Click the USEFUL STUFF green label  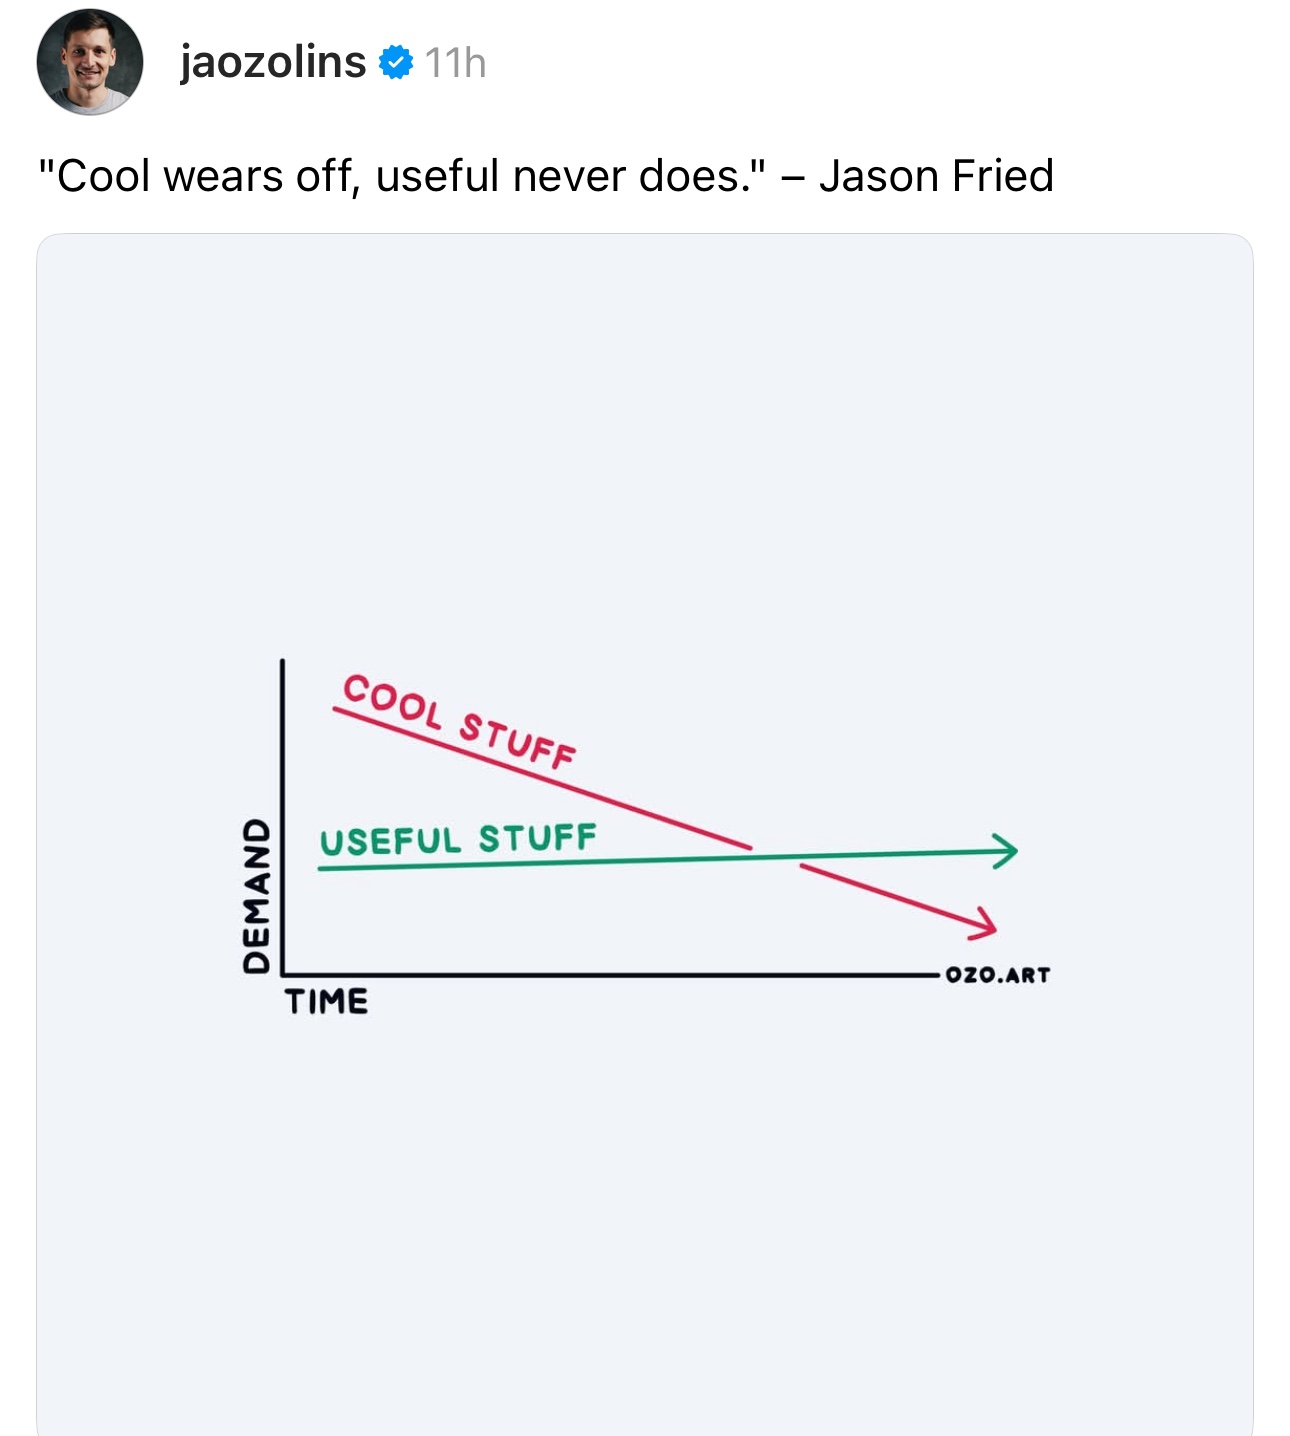tap(458, 840)
